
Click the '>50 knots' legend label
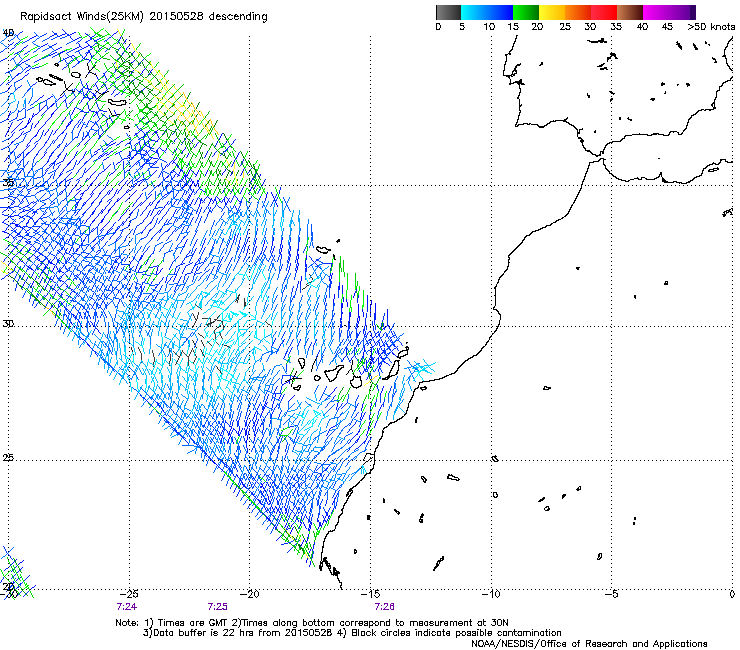click(x=711, y=26)
